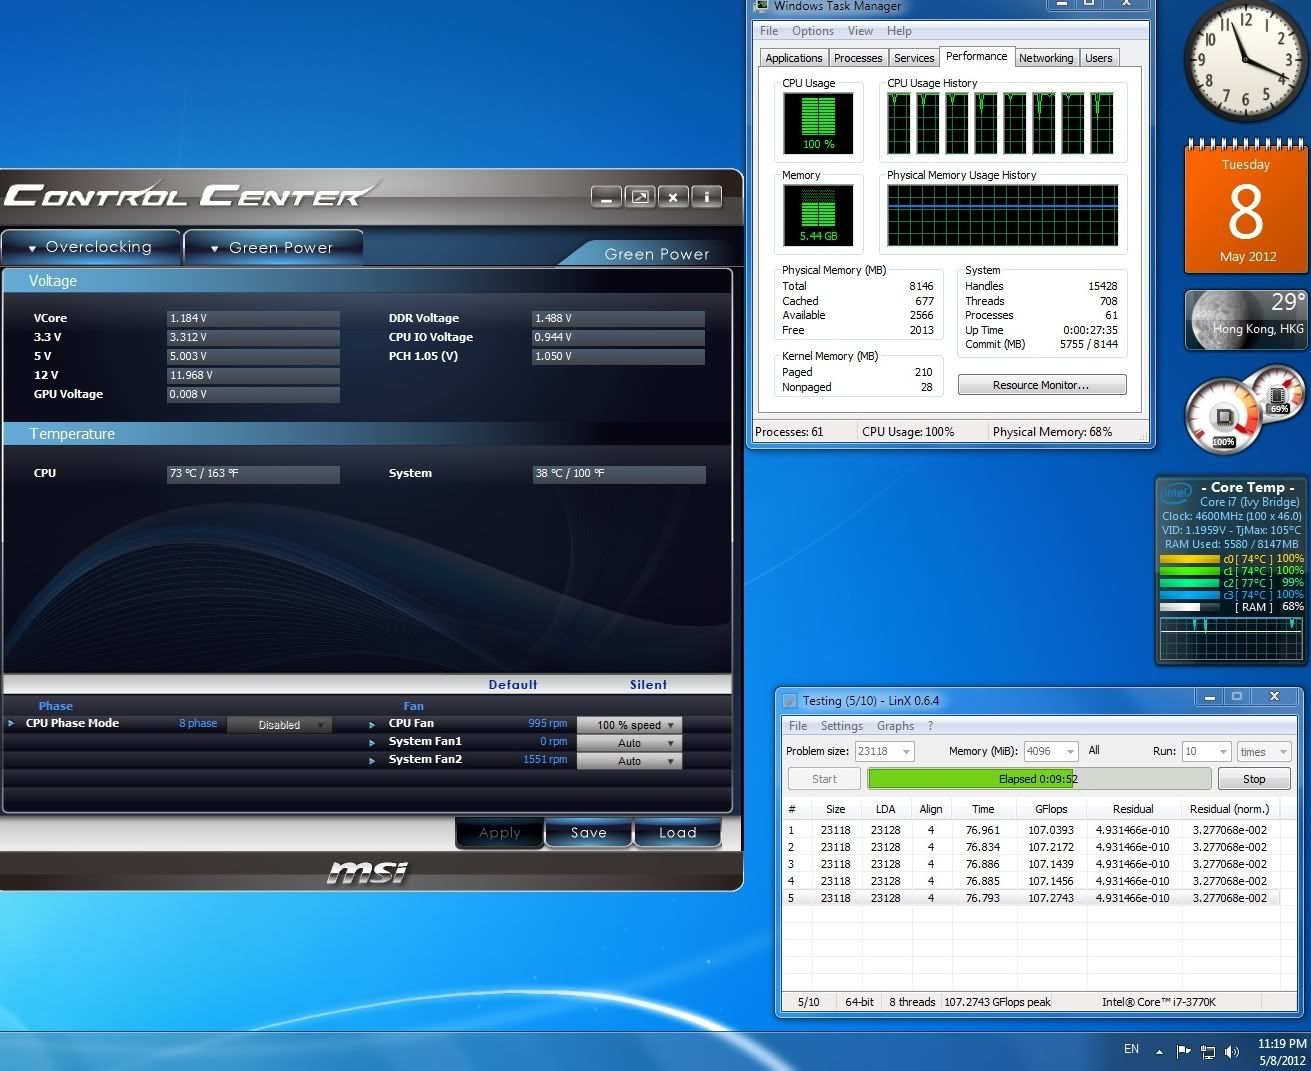Open the Task Manager Options menu
Viewport: 1311px width, 1071px height.
pyautogui.click(x=813, y=31)
